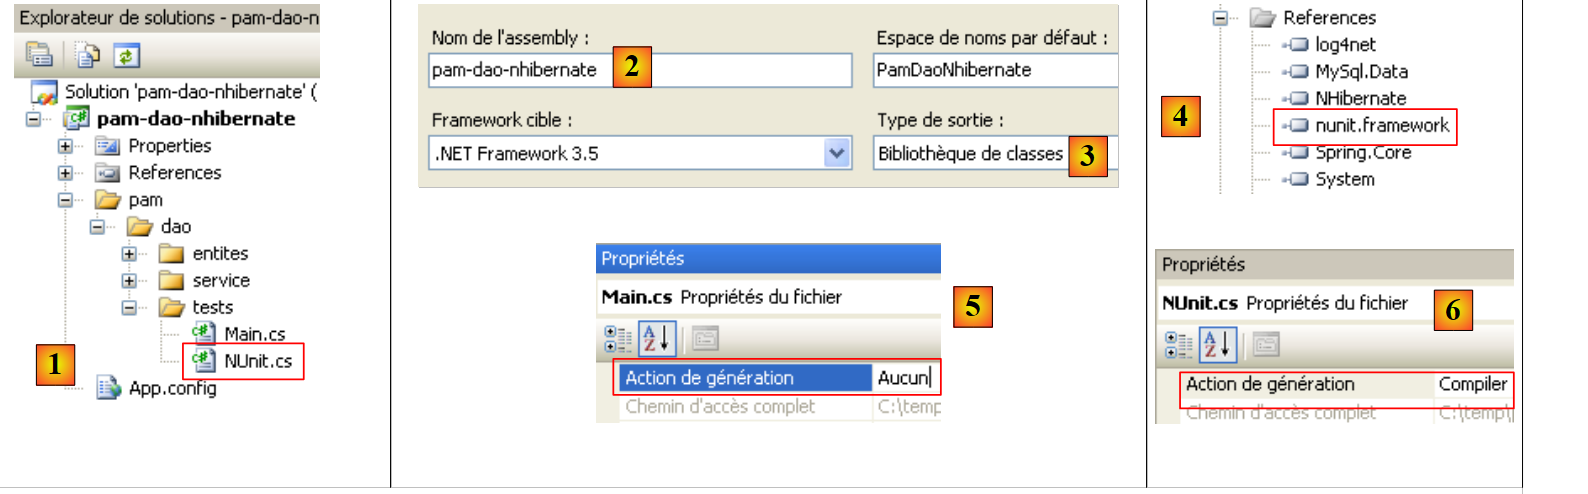Expand the entites folder

129,254
